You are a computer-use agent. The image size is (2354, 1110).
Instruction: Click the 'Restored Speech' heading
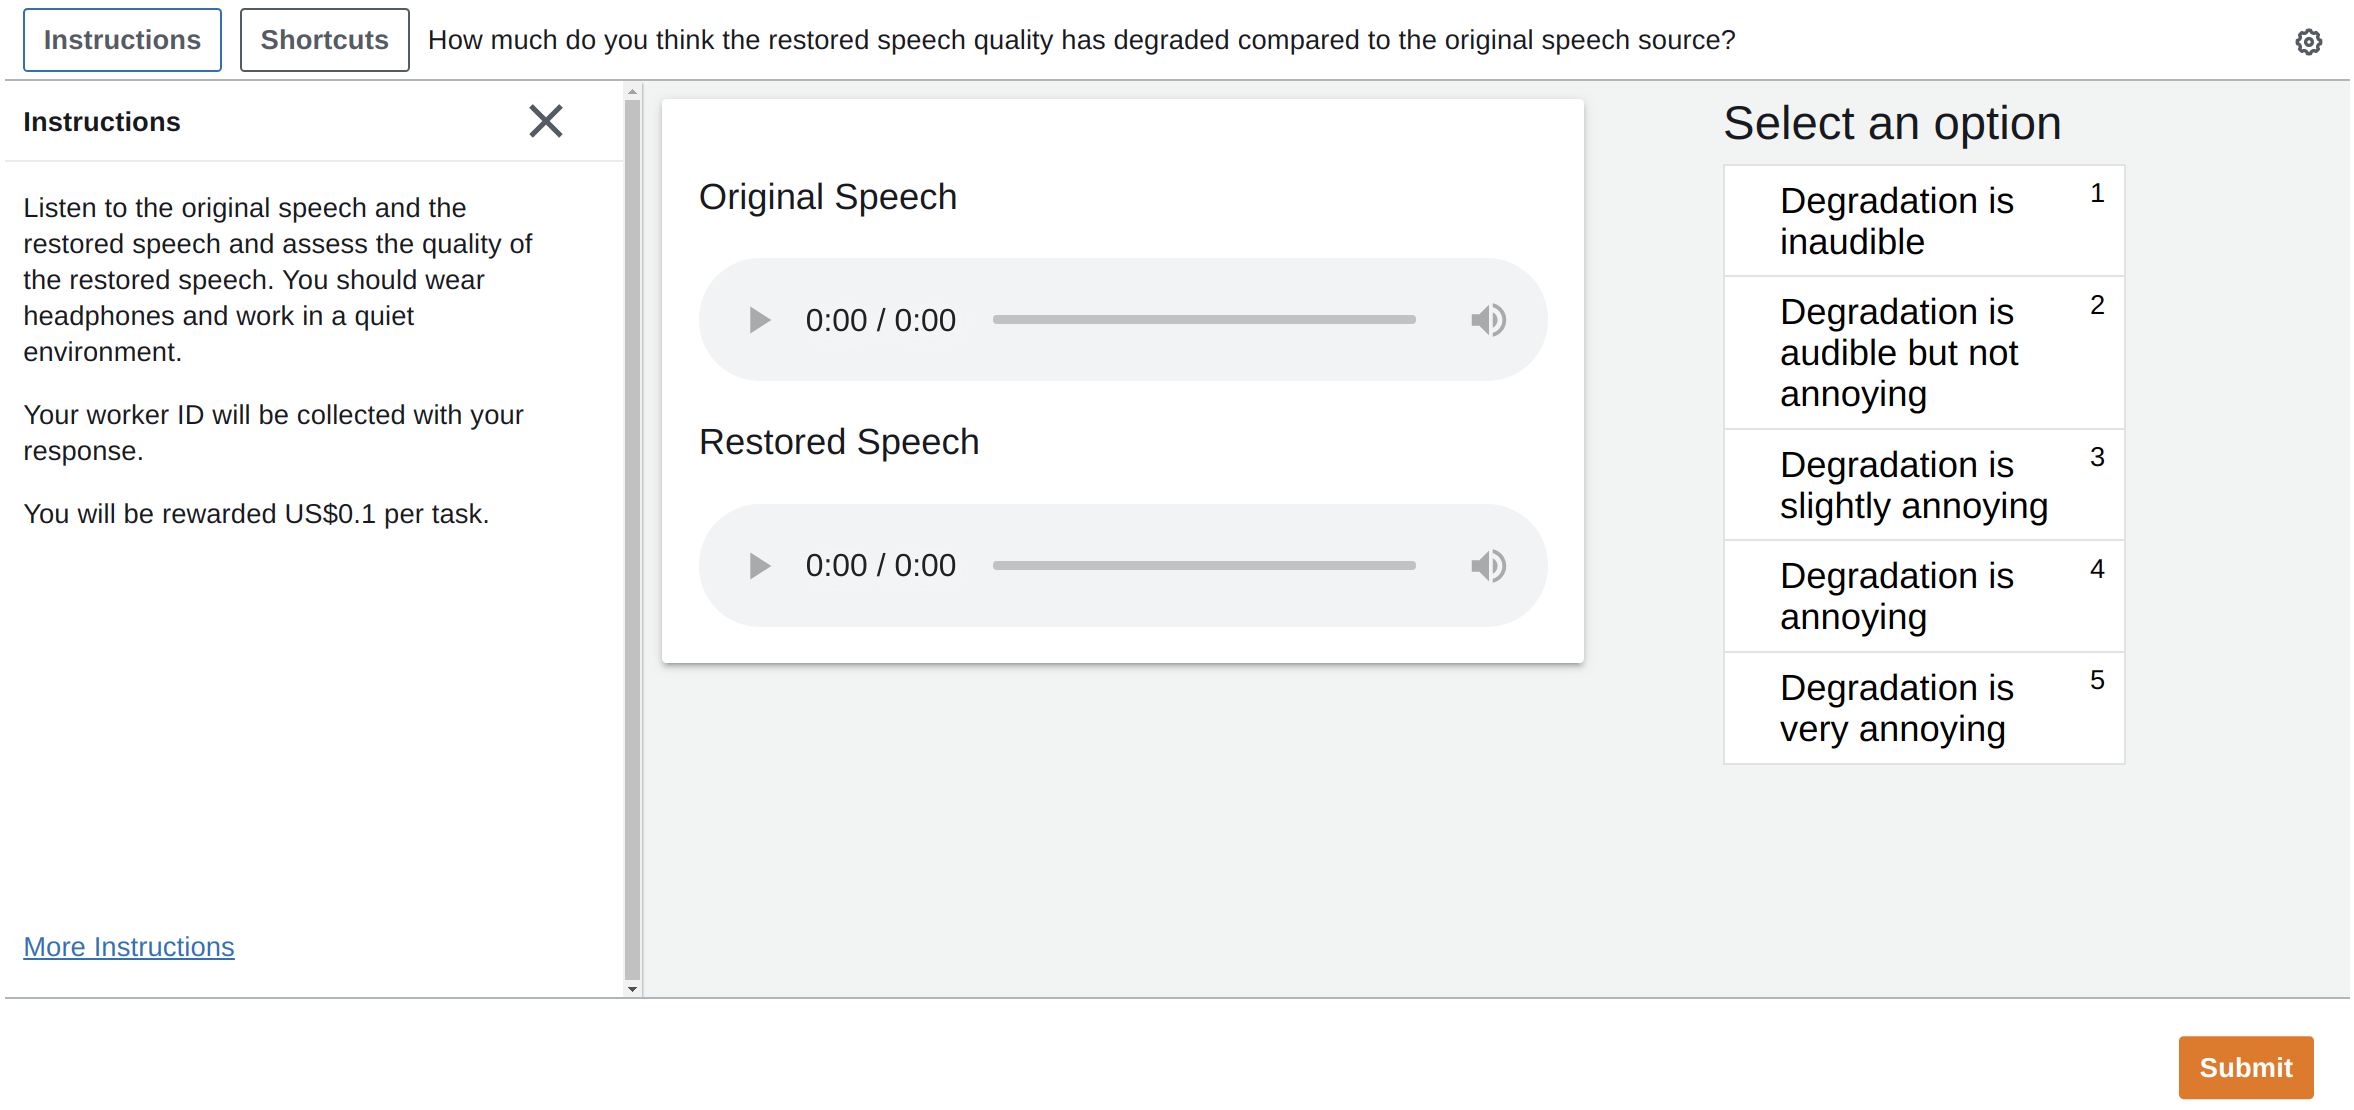[839, 442]
